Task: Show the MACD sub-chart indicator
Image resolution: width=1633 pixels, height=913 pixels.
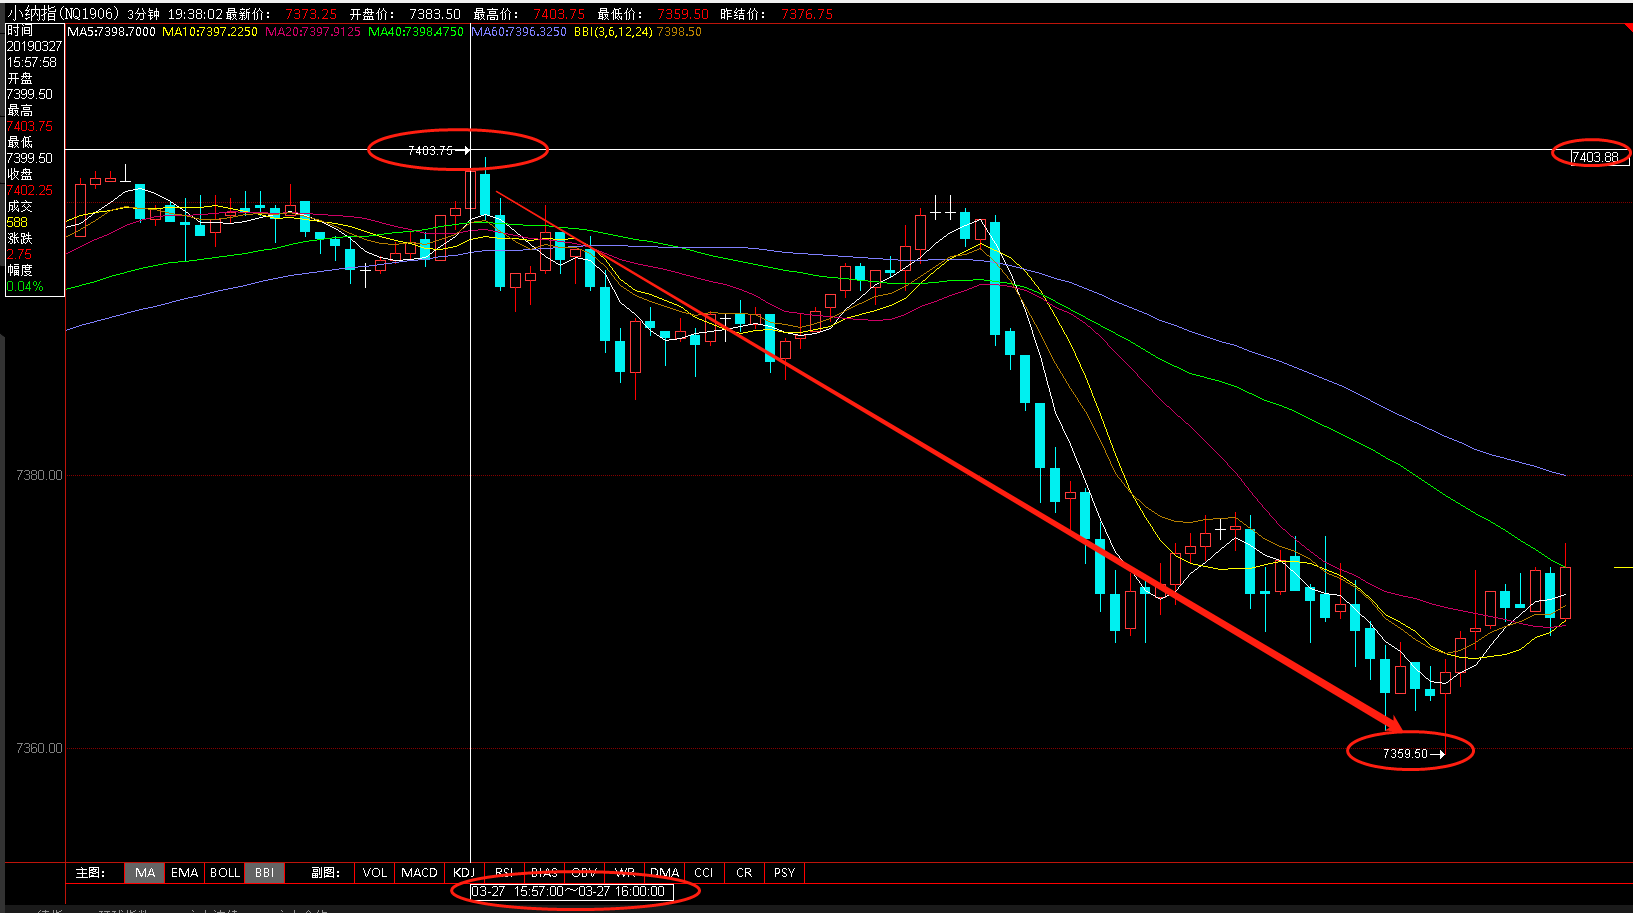Action: (x=420, y=873)
